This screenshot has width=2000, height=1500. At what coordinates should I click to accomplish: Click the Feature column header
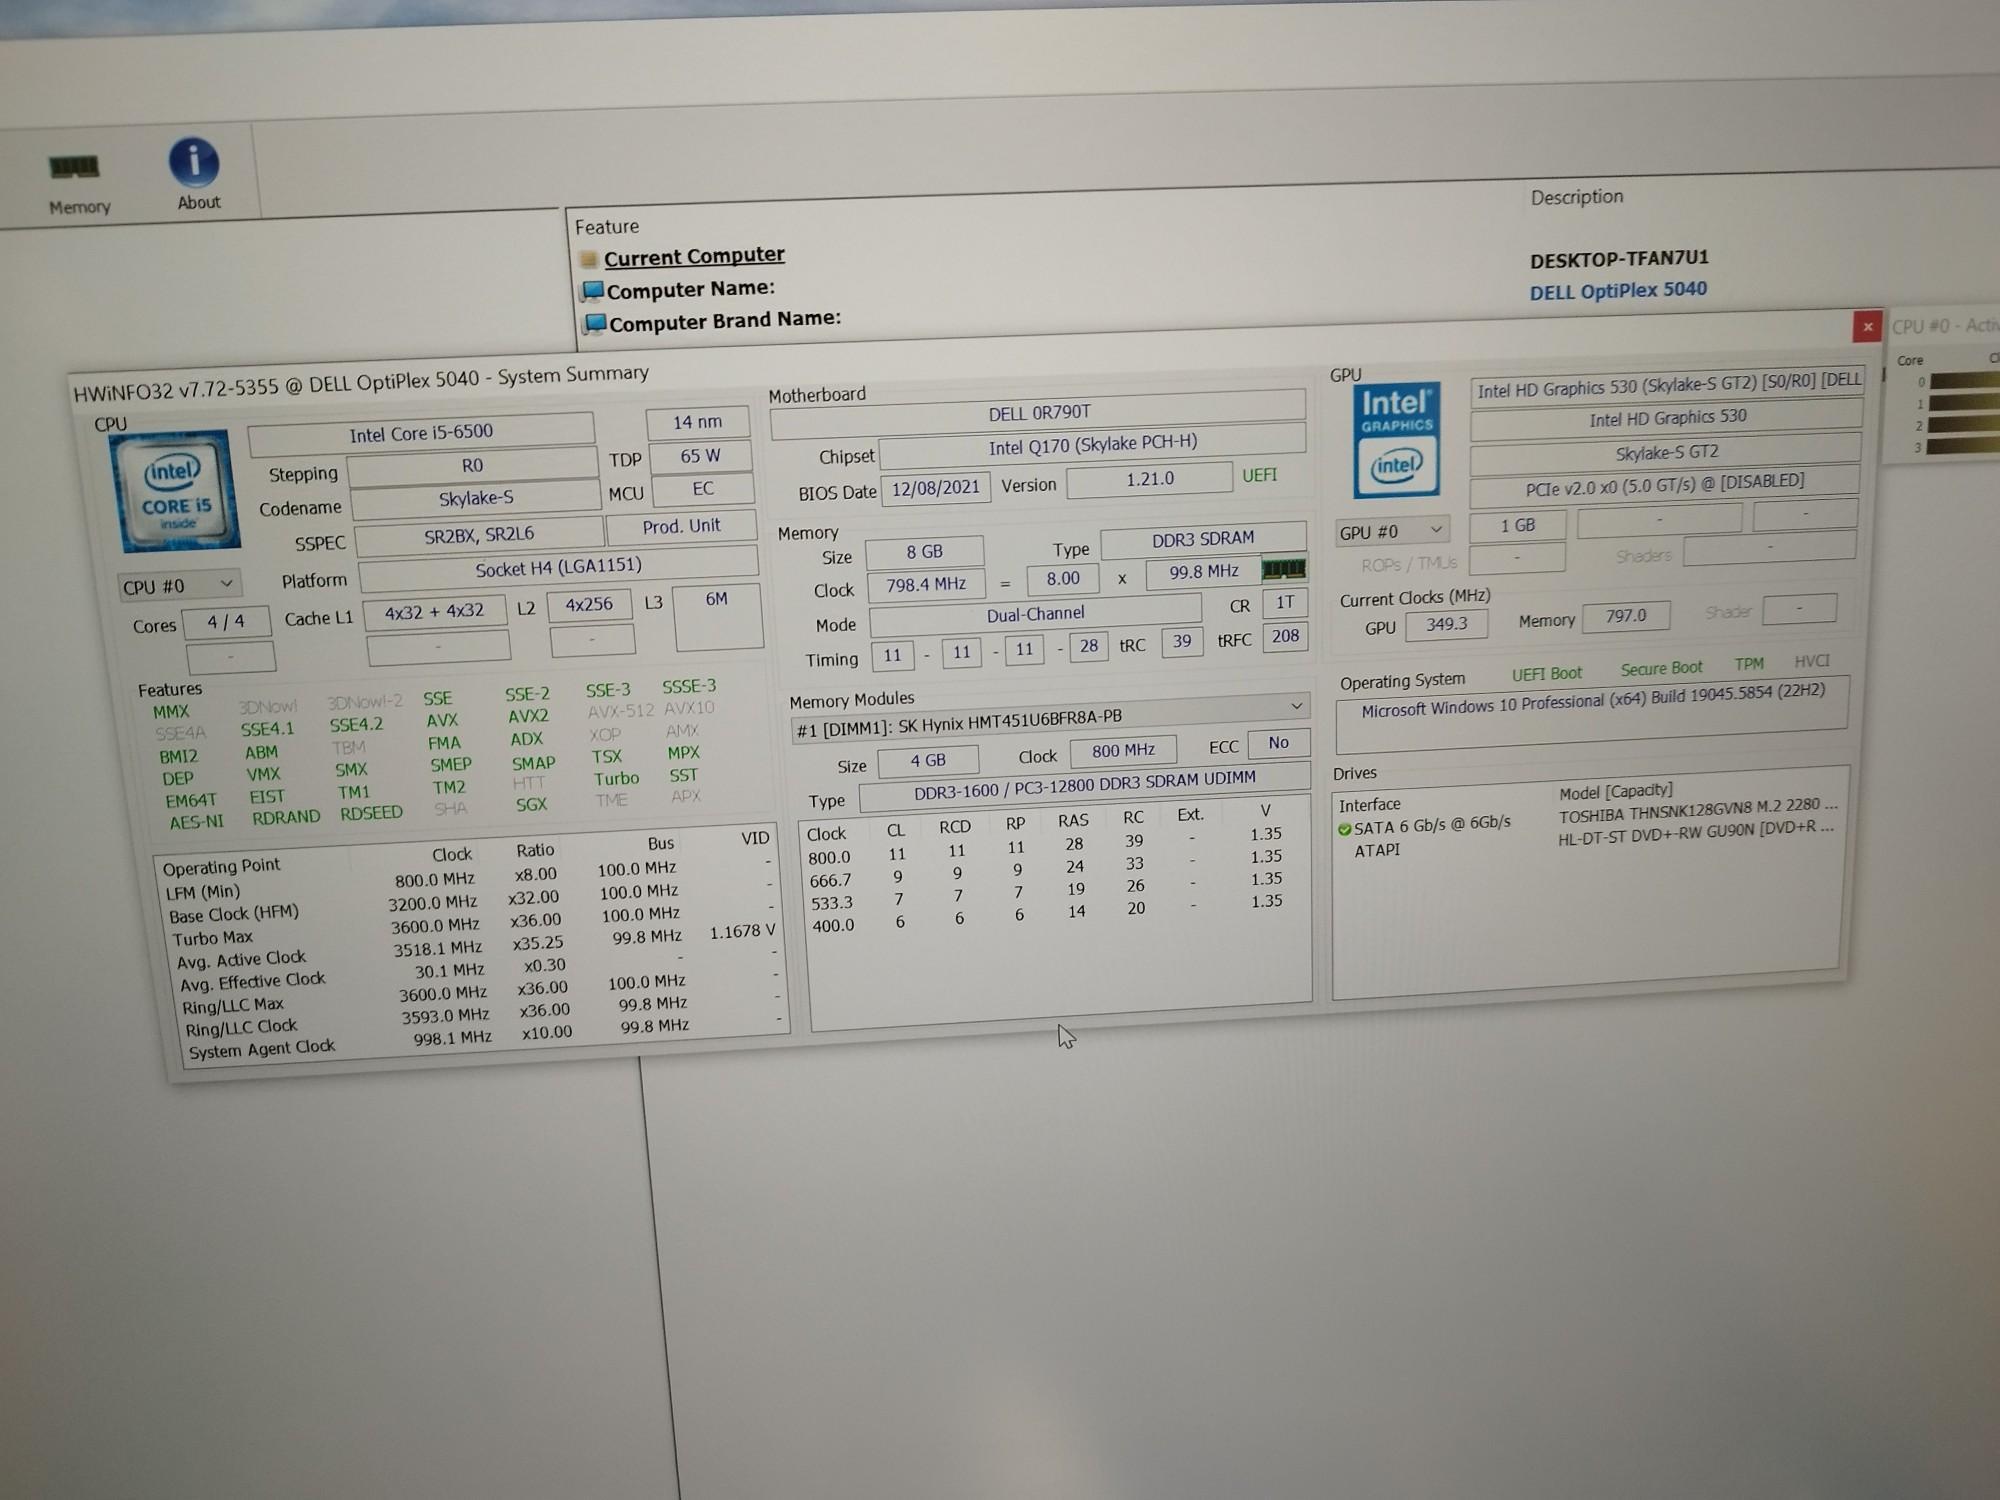coord(606,227)
